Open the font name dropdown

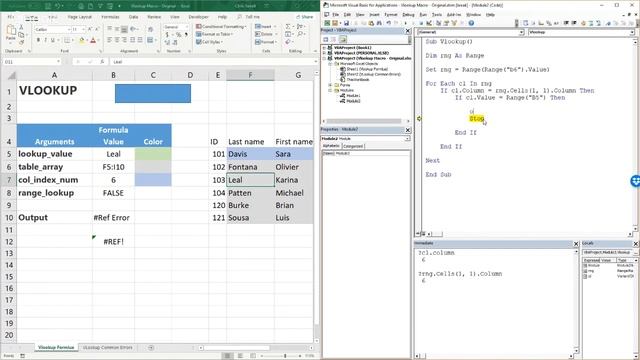click(69, 29)
